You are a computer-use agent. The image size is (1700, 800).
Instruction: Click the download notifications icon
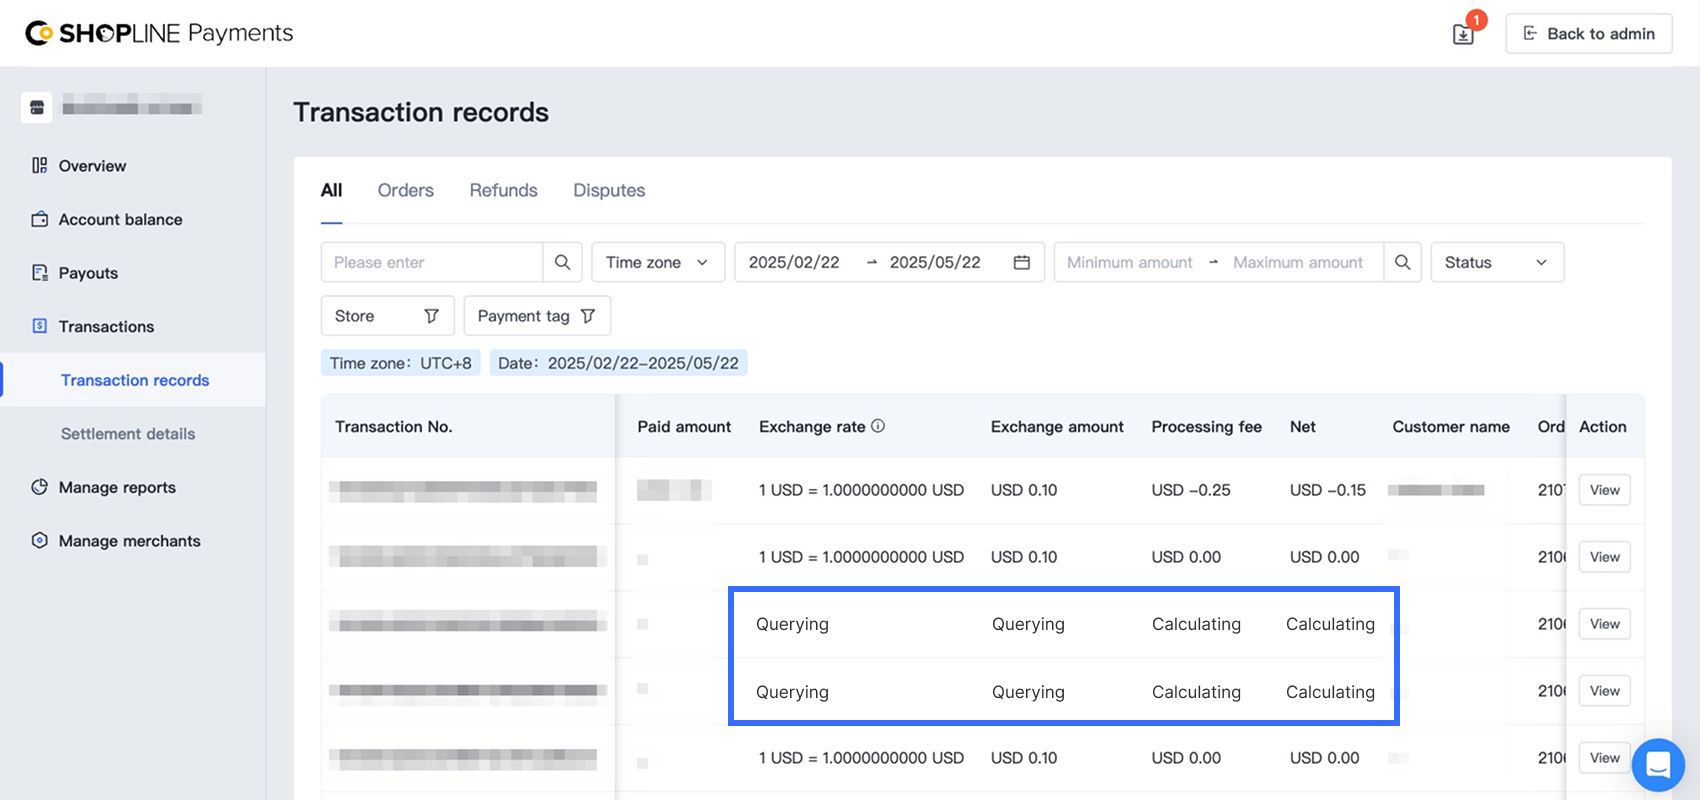[1463, 34]
